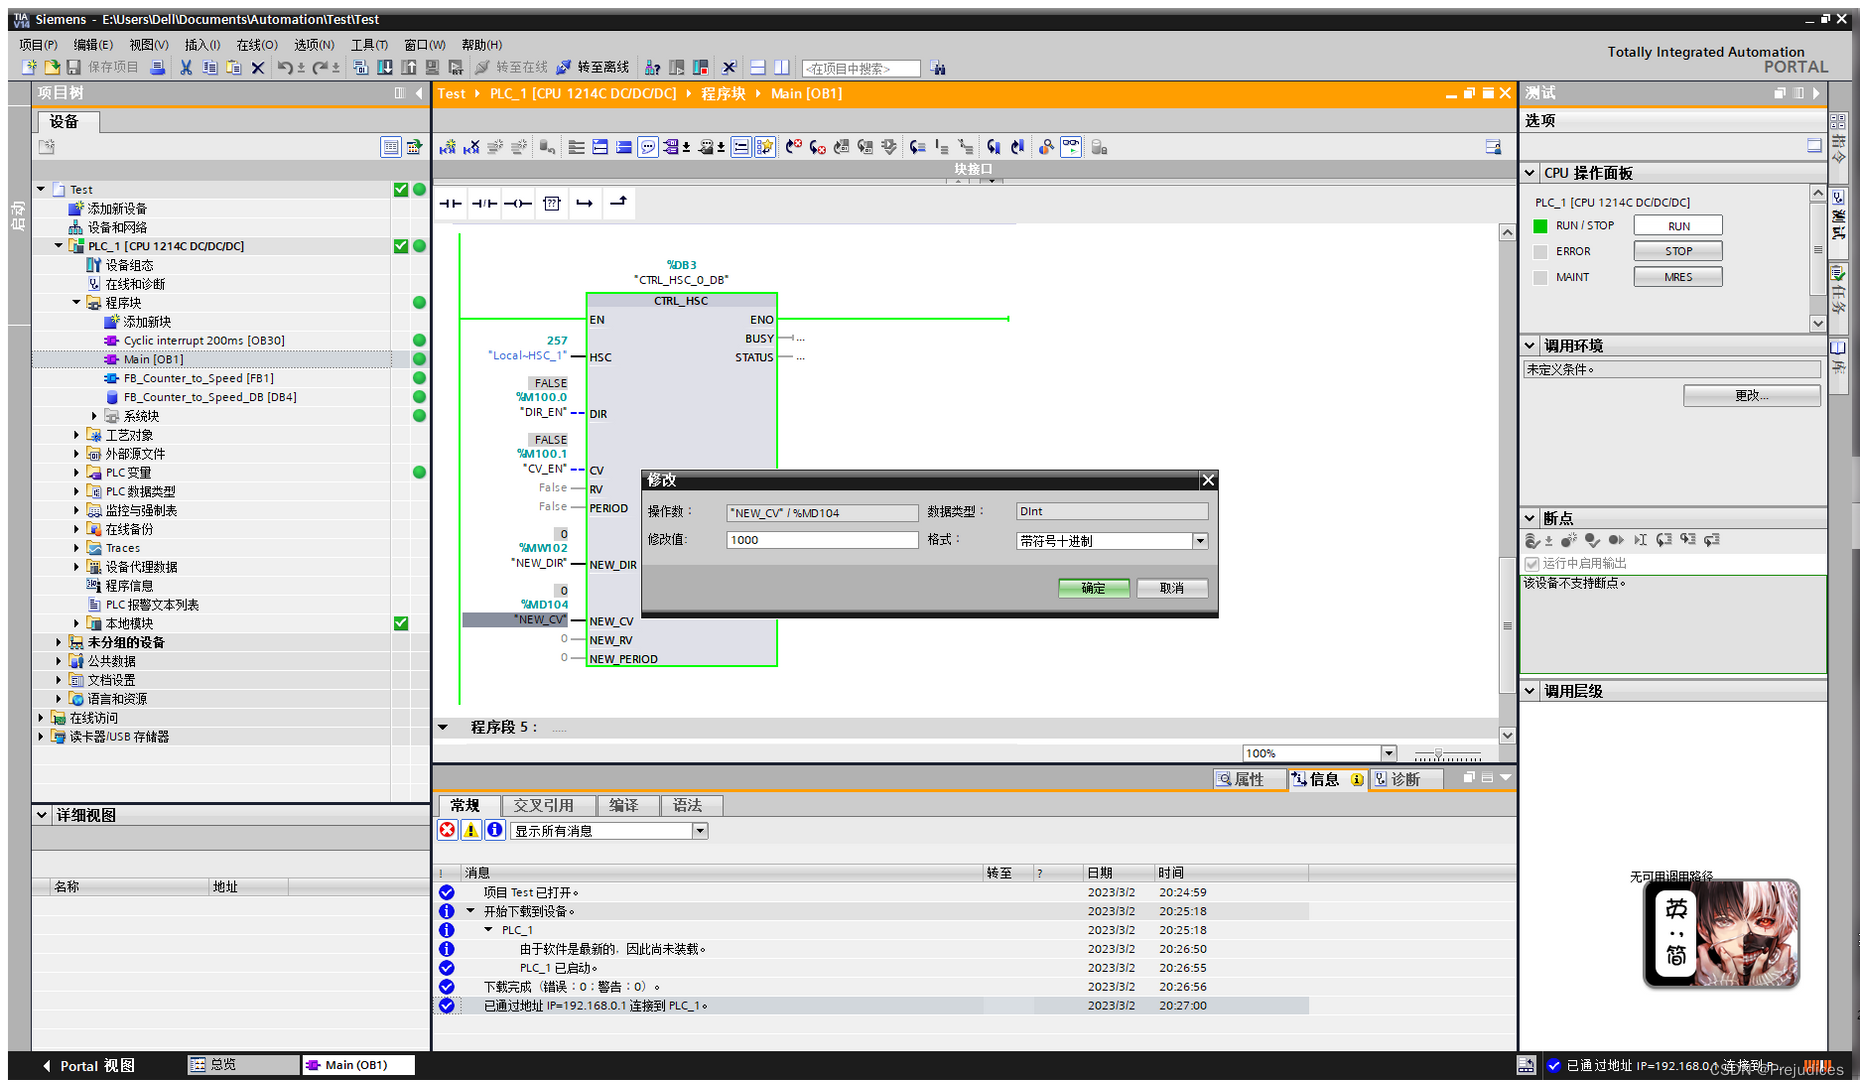The image size is (1860, 1088).
Task: Collapse the call environment section
Action: coord(1530,346)
